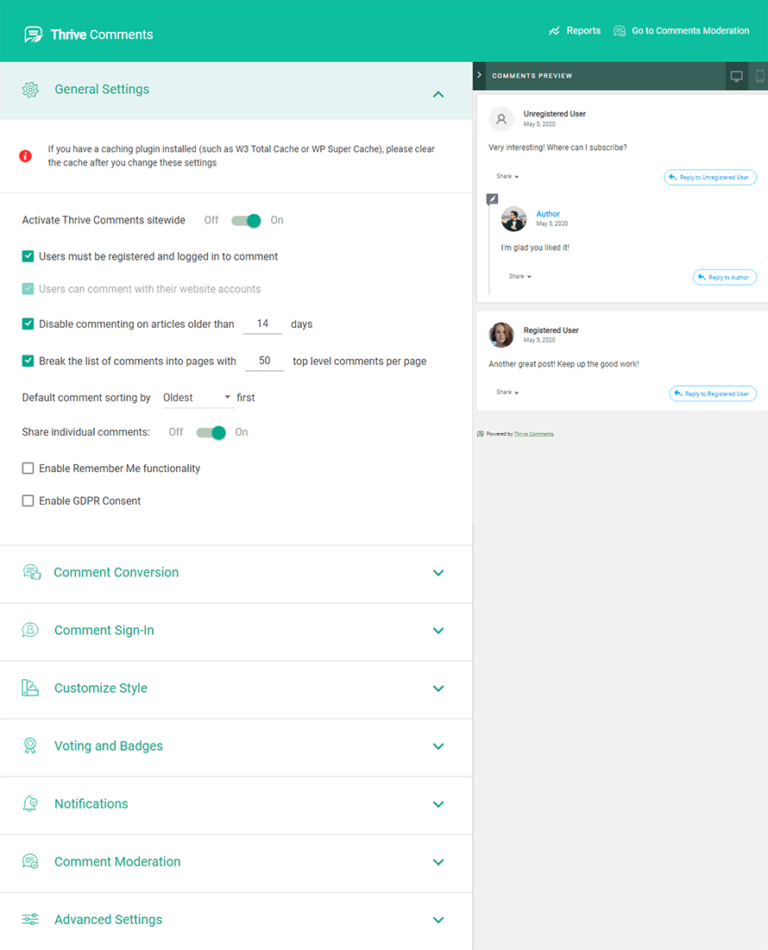The width and height of the screenshot is (768, 950).
Task: Collapse General Settings with up chevron
Action: pyautogui.click(x=439, y=95)
